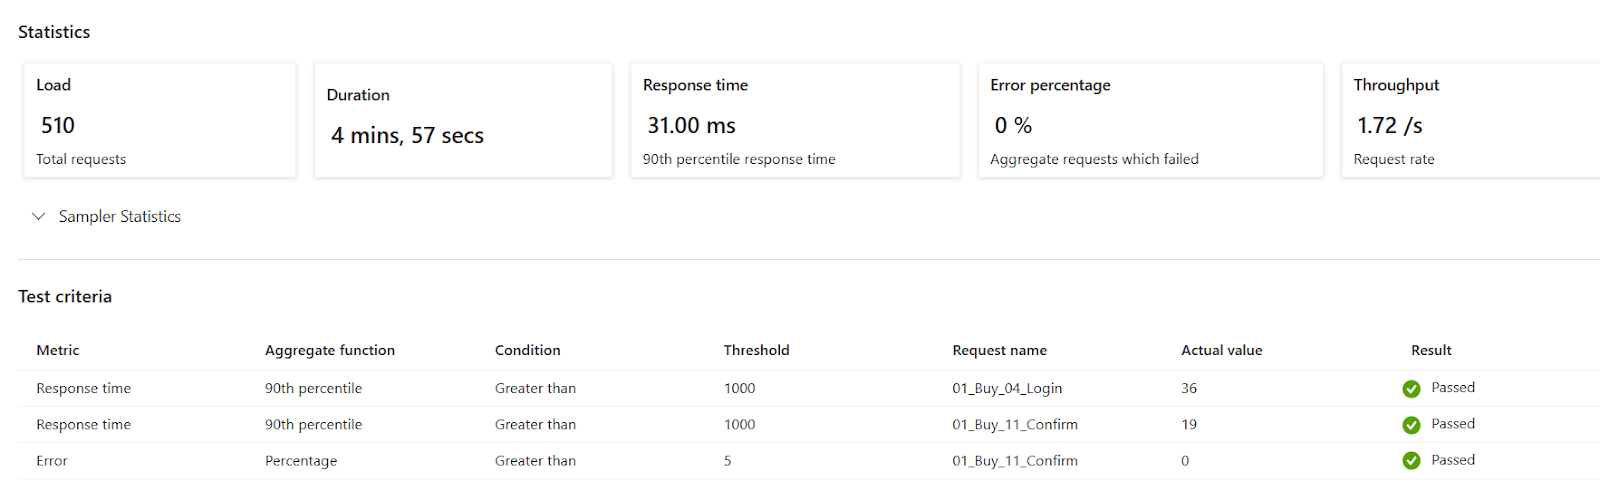
Task: Sort by the Metric column header
Action: click(x=58, y=350)
